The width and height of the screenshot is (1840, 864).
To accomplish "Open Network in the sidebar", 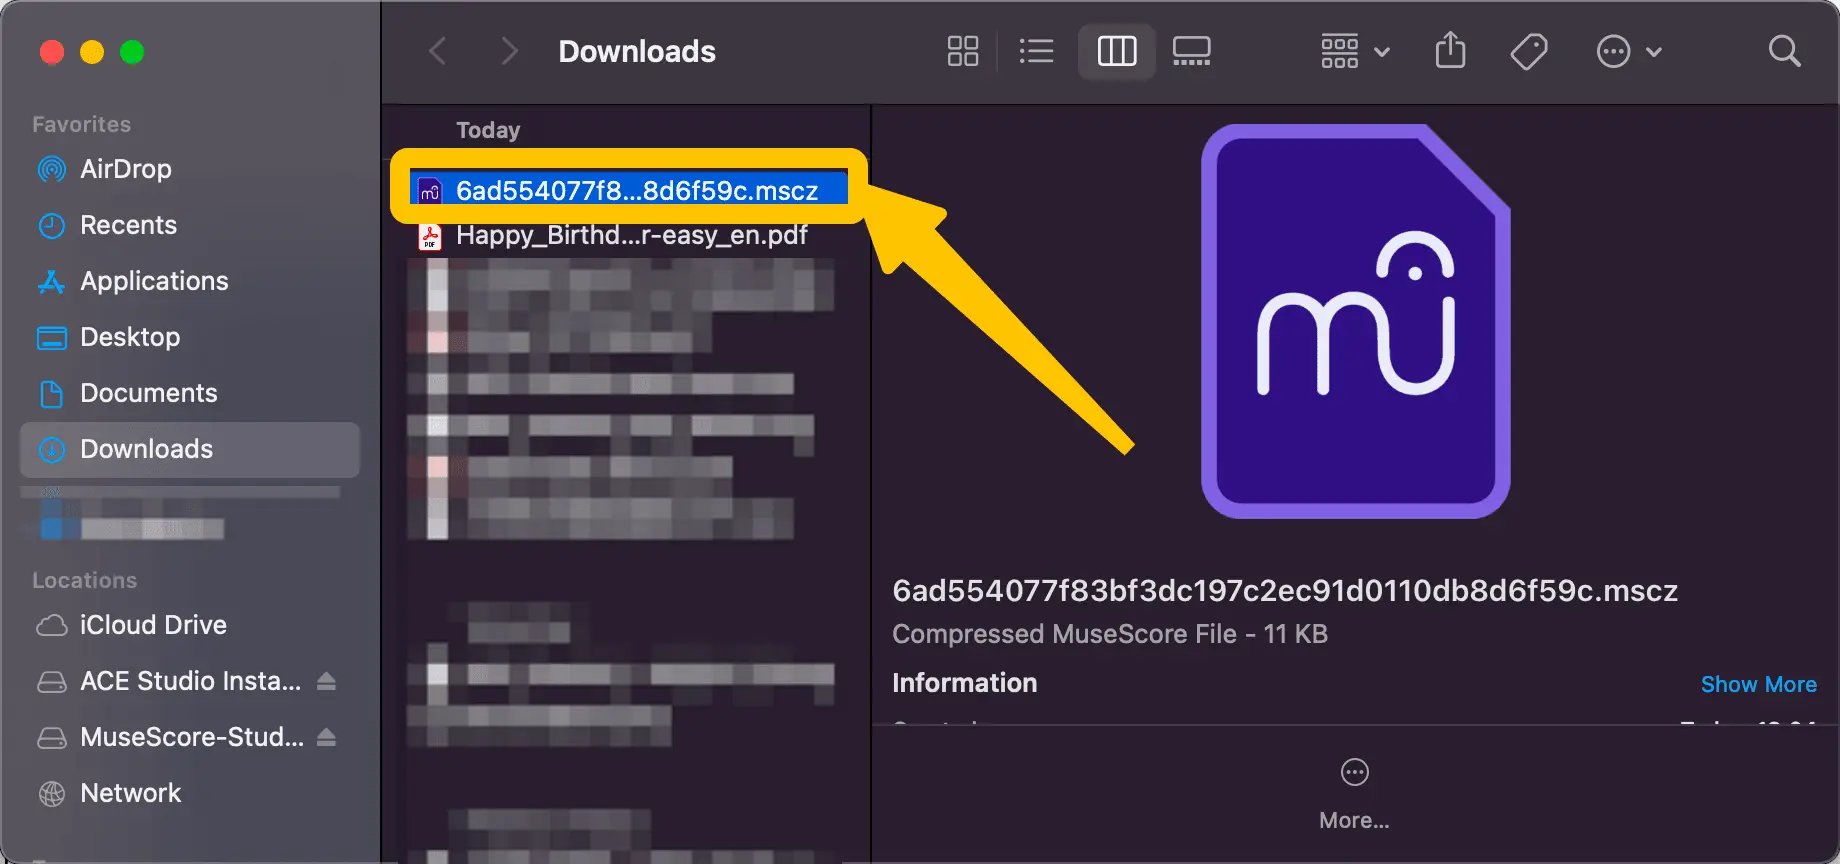I will (190, 793).
